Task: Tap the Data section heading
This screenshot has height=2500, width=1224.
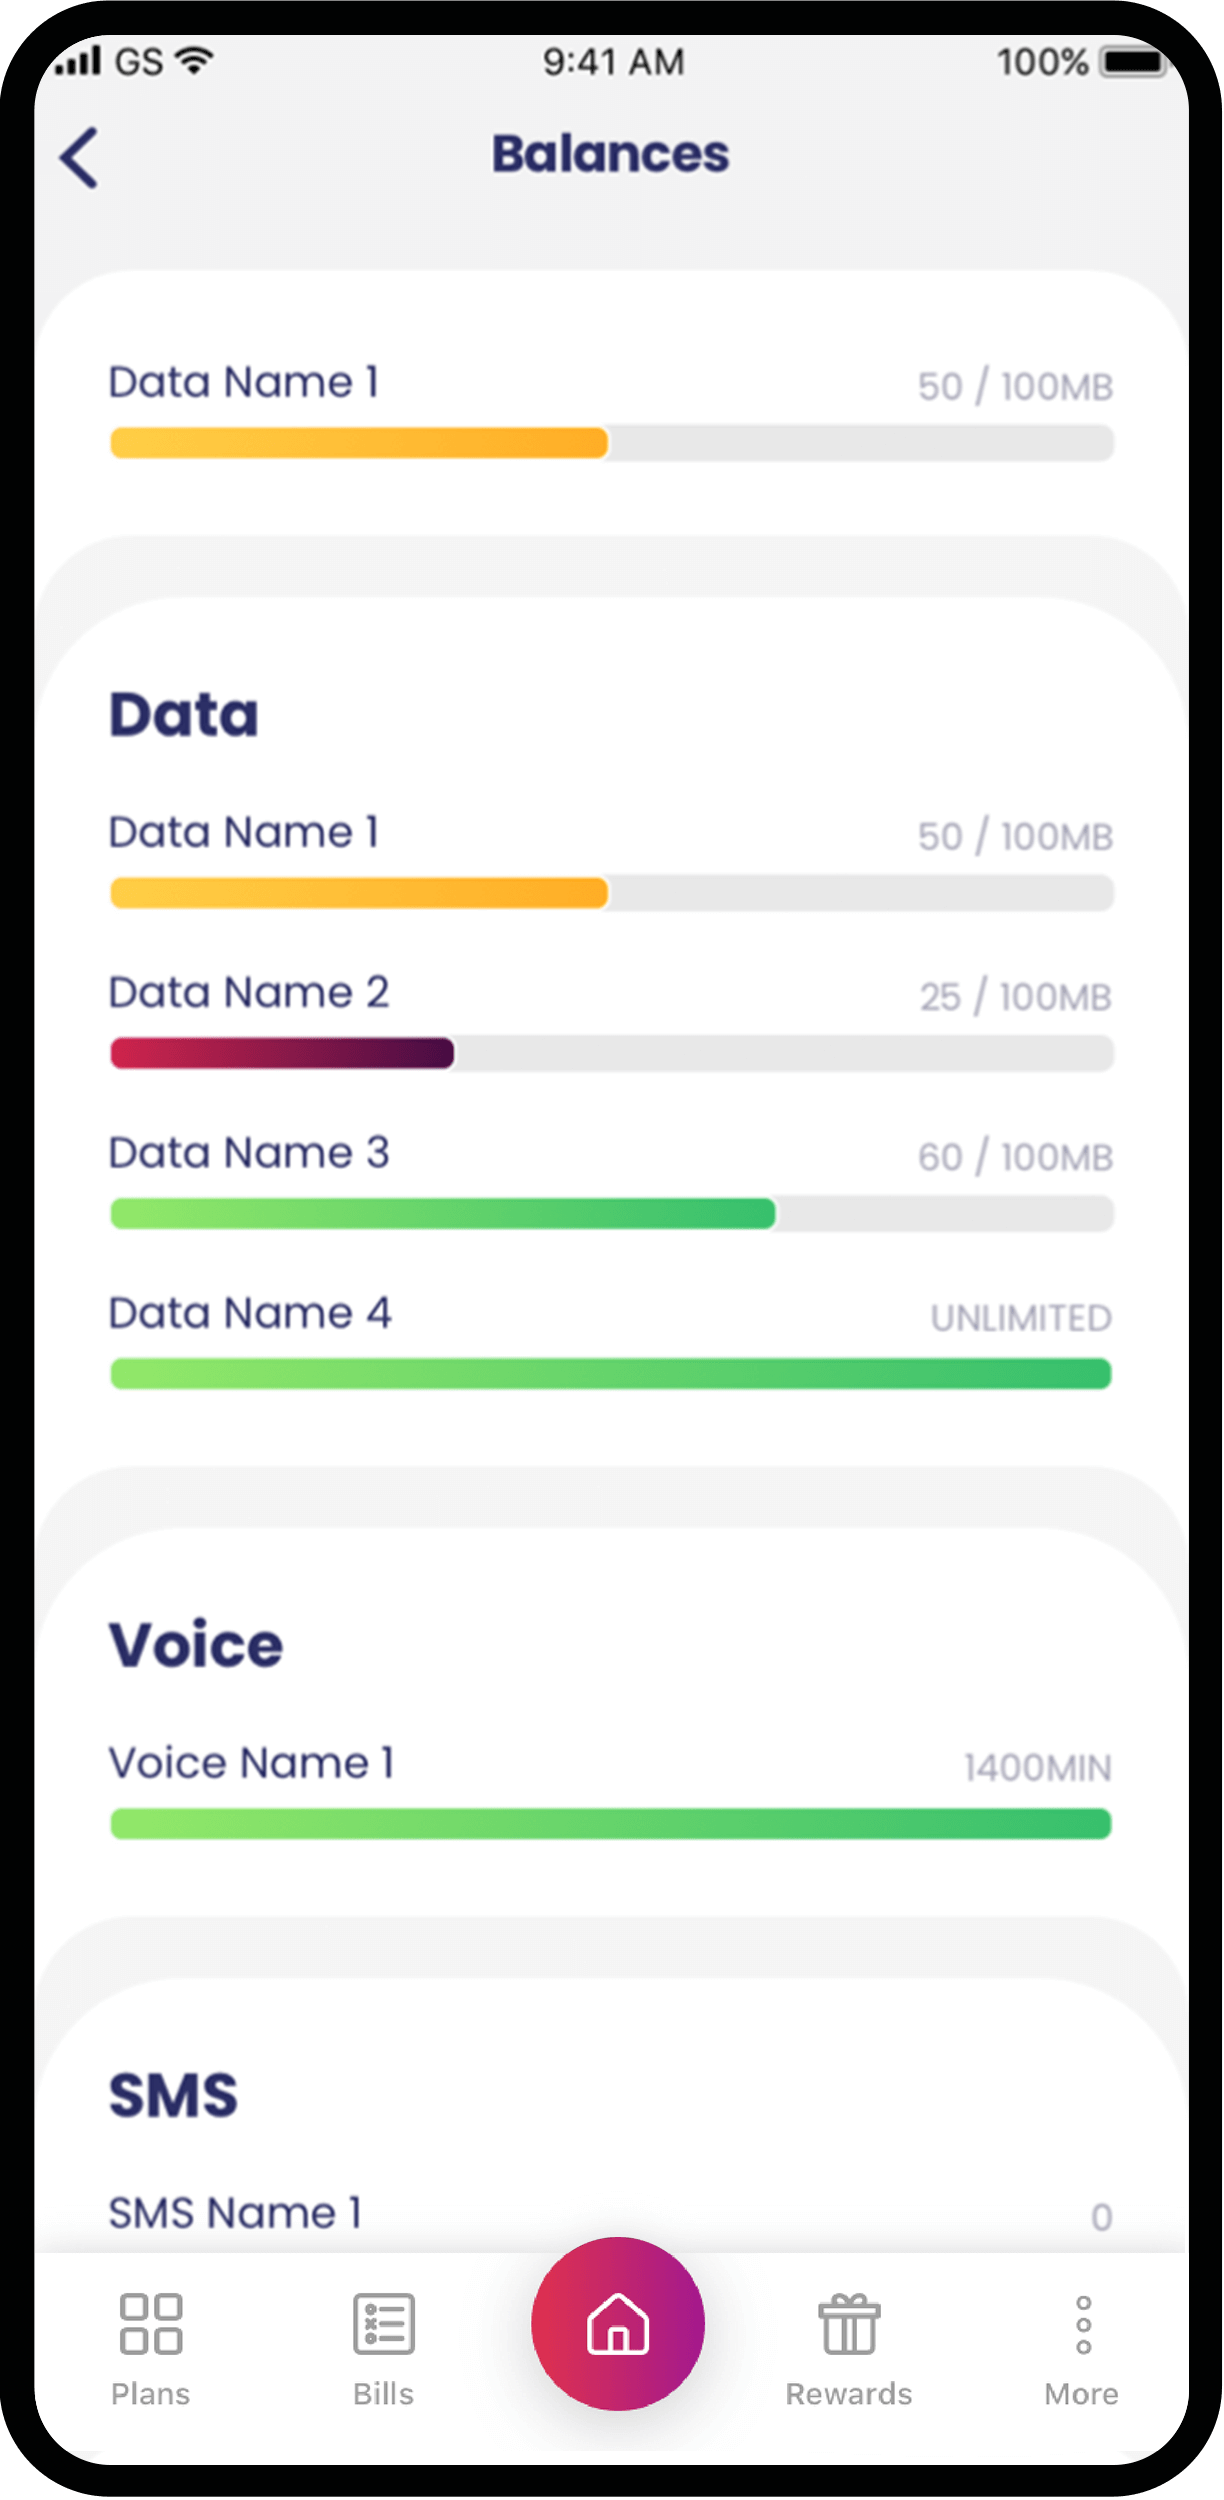Action: (184, 715)
